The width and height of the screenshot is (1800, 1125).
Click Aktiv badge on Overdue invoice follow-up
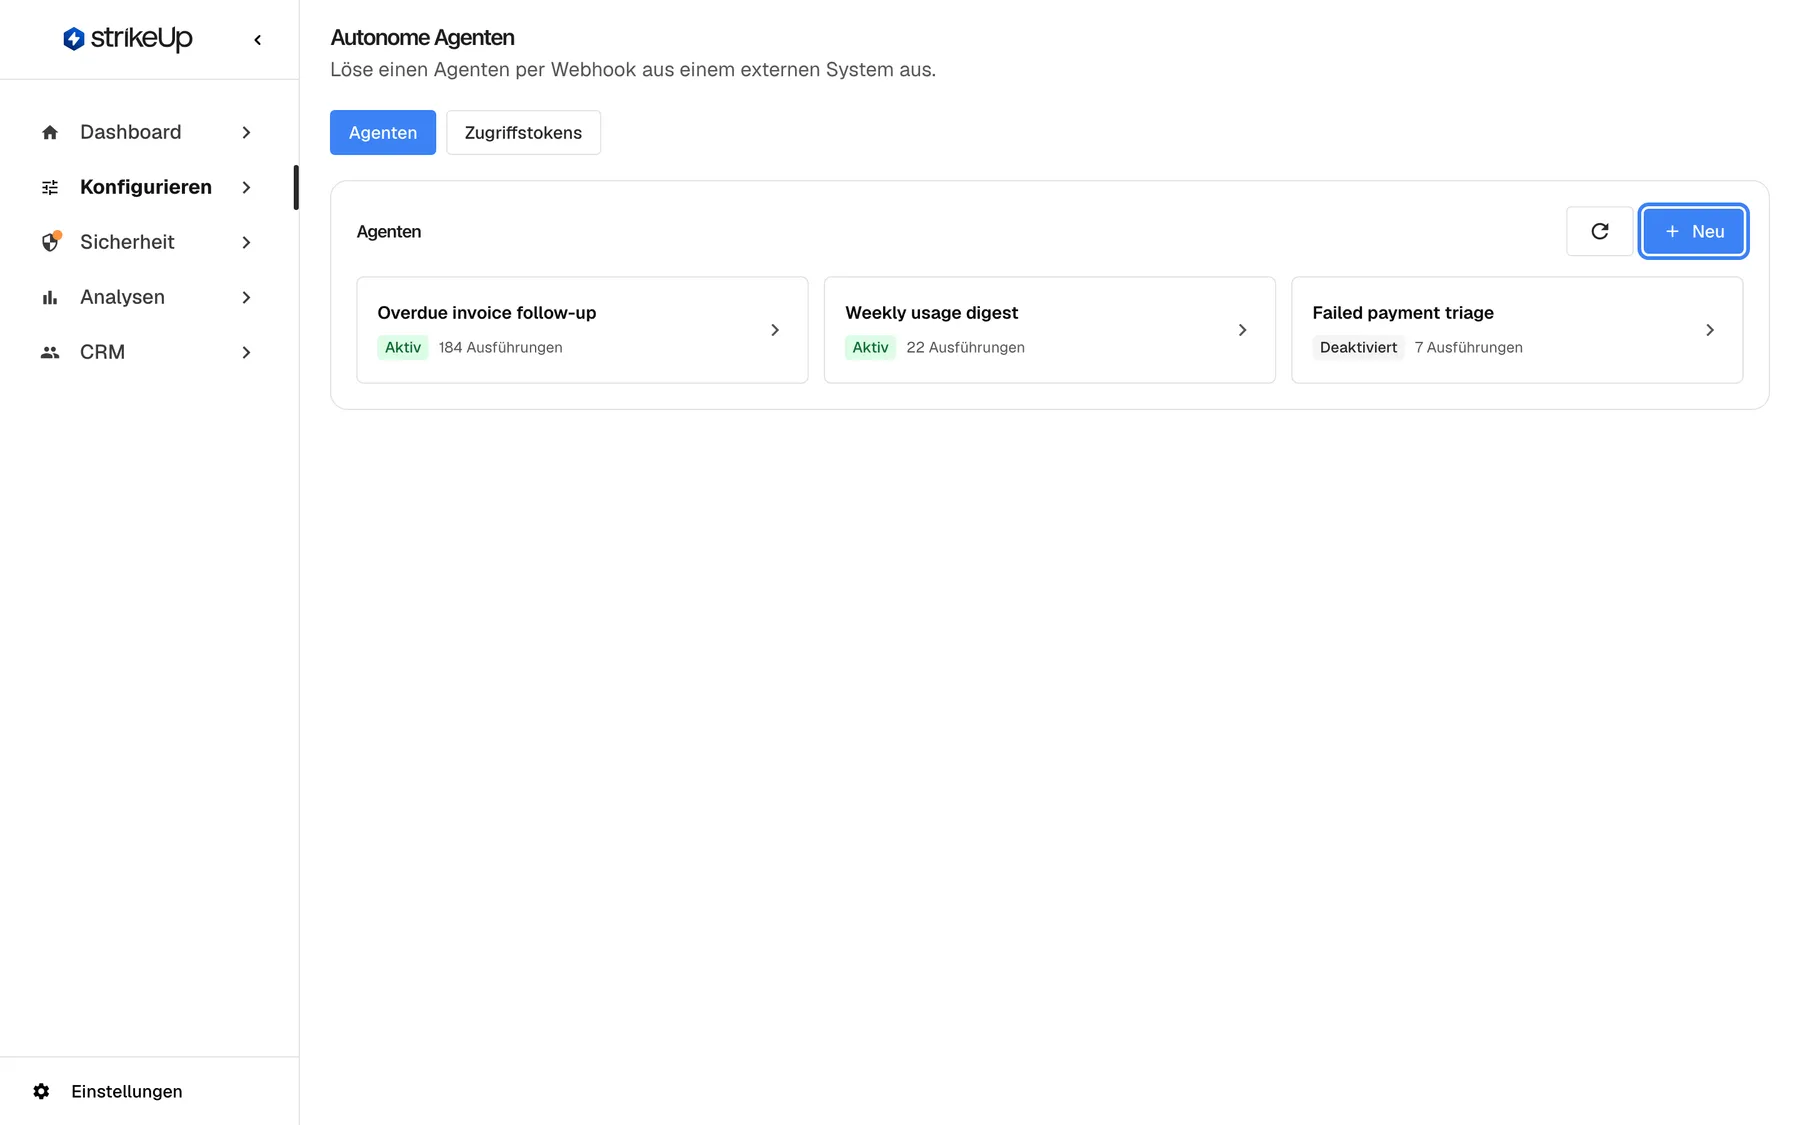click(403, 347)
